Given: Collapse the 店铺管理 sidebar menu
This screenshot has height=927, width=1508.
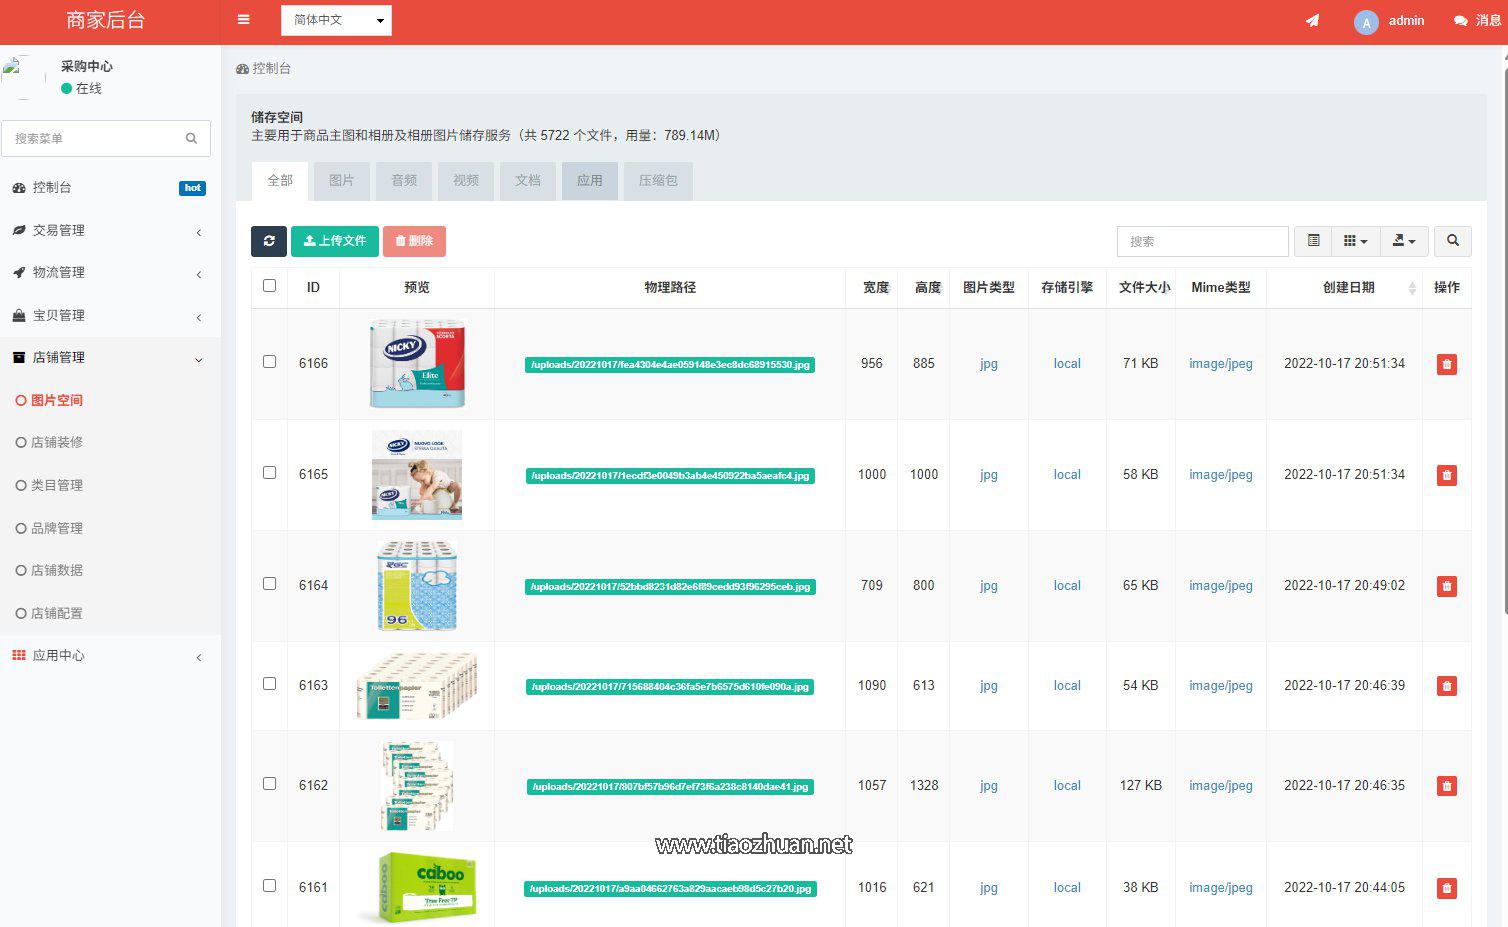Looking at the screenshot, I should tap(110, 357).
